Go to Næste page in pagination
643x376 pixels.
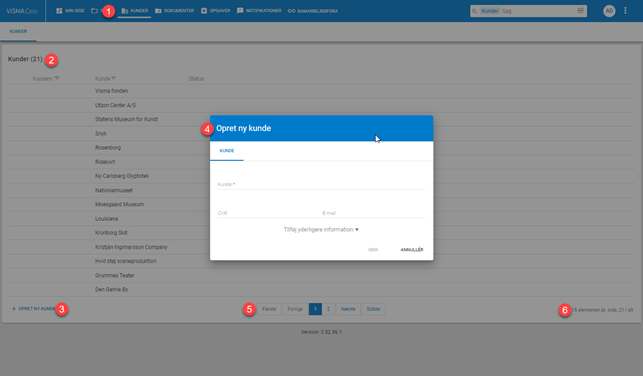point(348,309)
